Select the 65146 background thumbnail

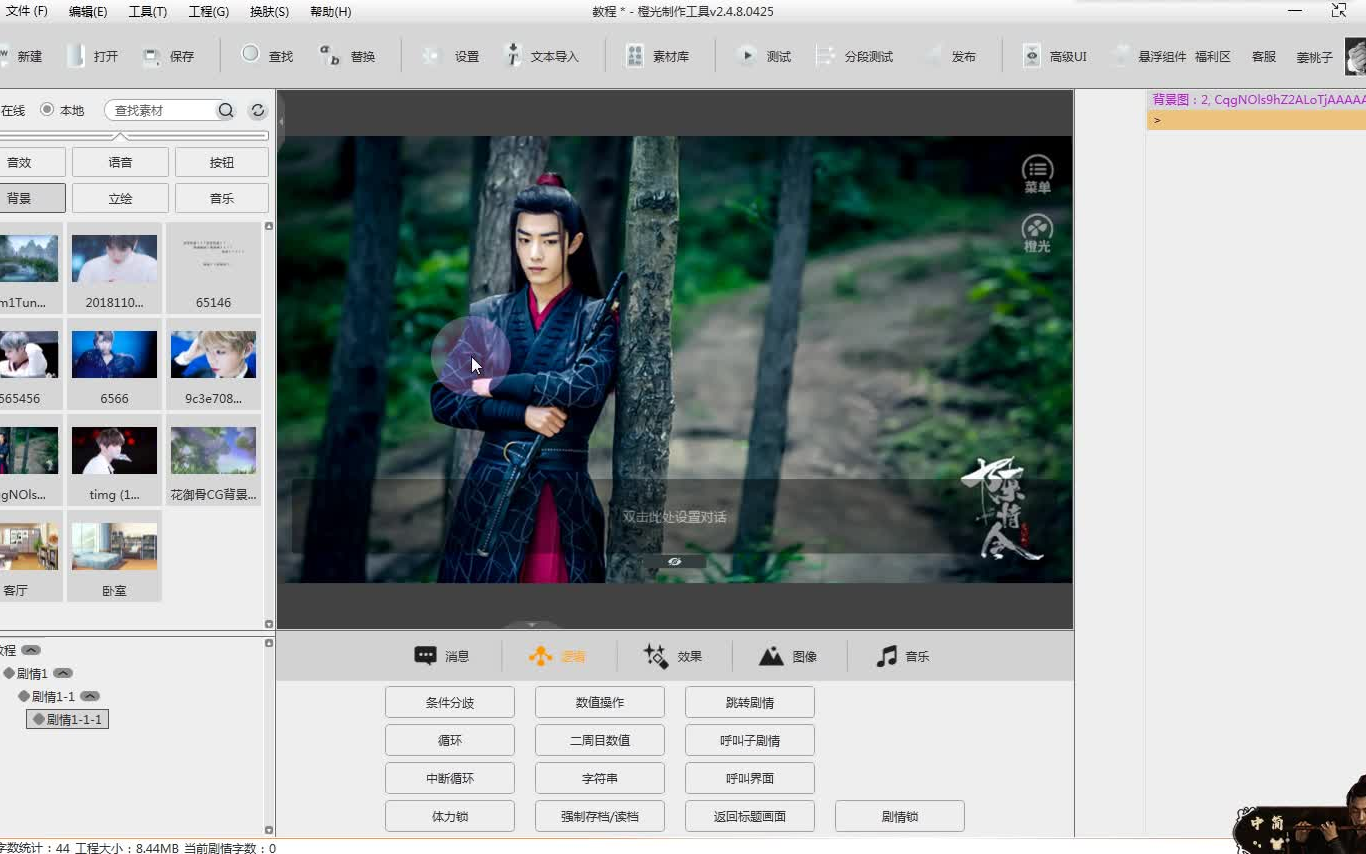click(x=213, y=269)
